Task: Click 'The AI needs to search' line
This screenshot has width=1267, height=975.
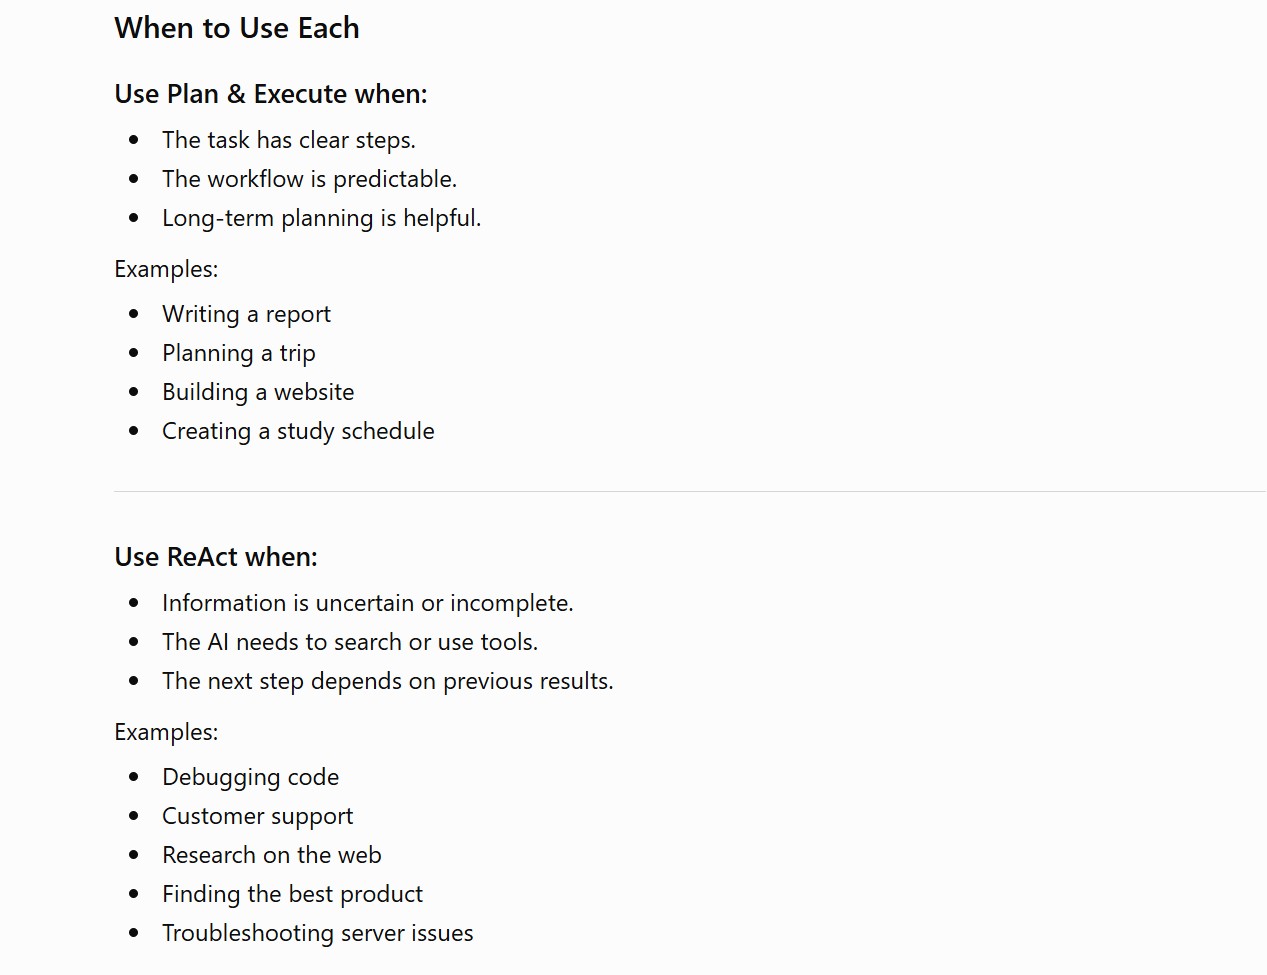Action: click(x=350, y=642)
